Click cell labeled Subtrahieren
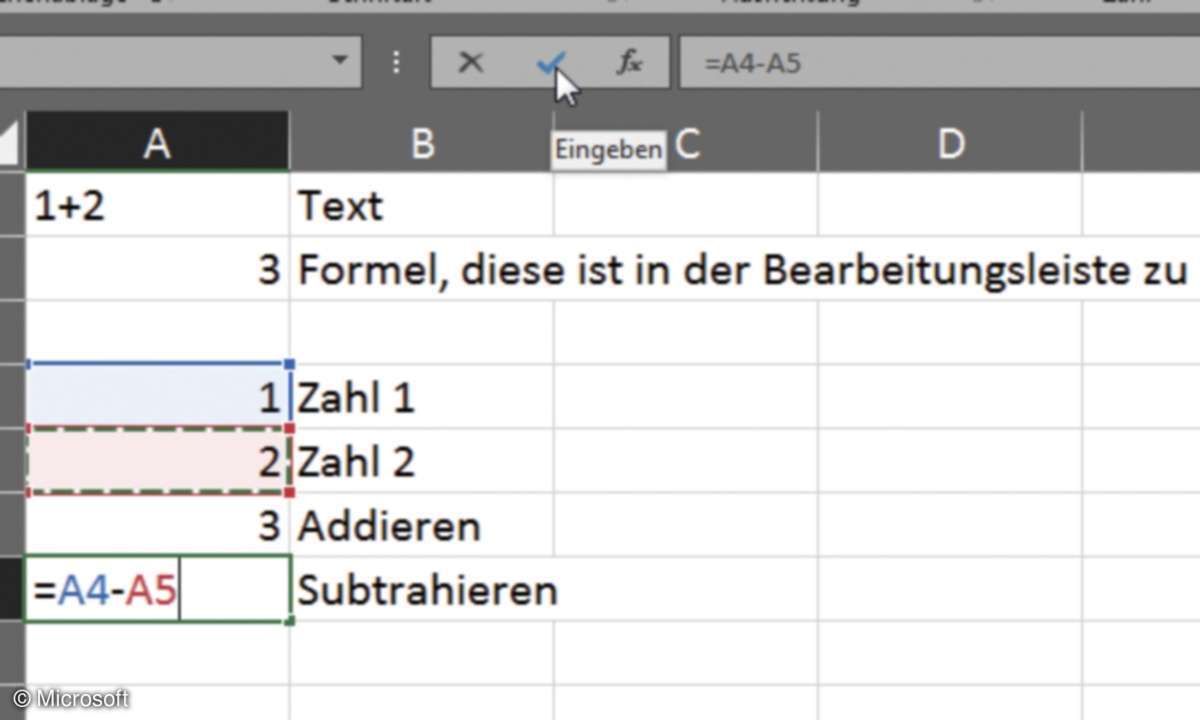Viewport: 1200px width, 720px height. (x=421, y=590)
